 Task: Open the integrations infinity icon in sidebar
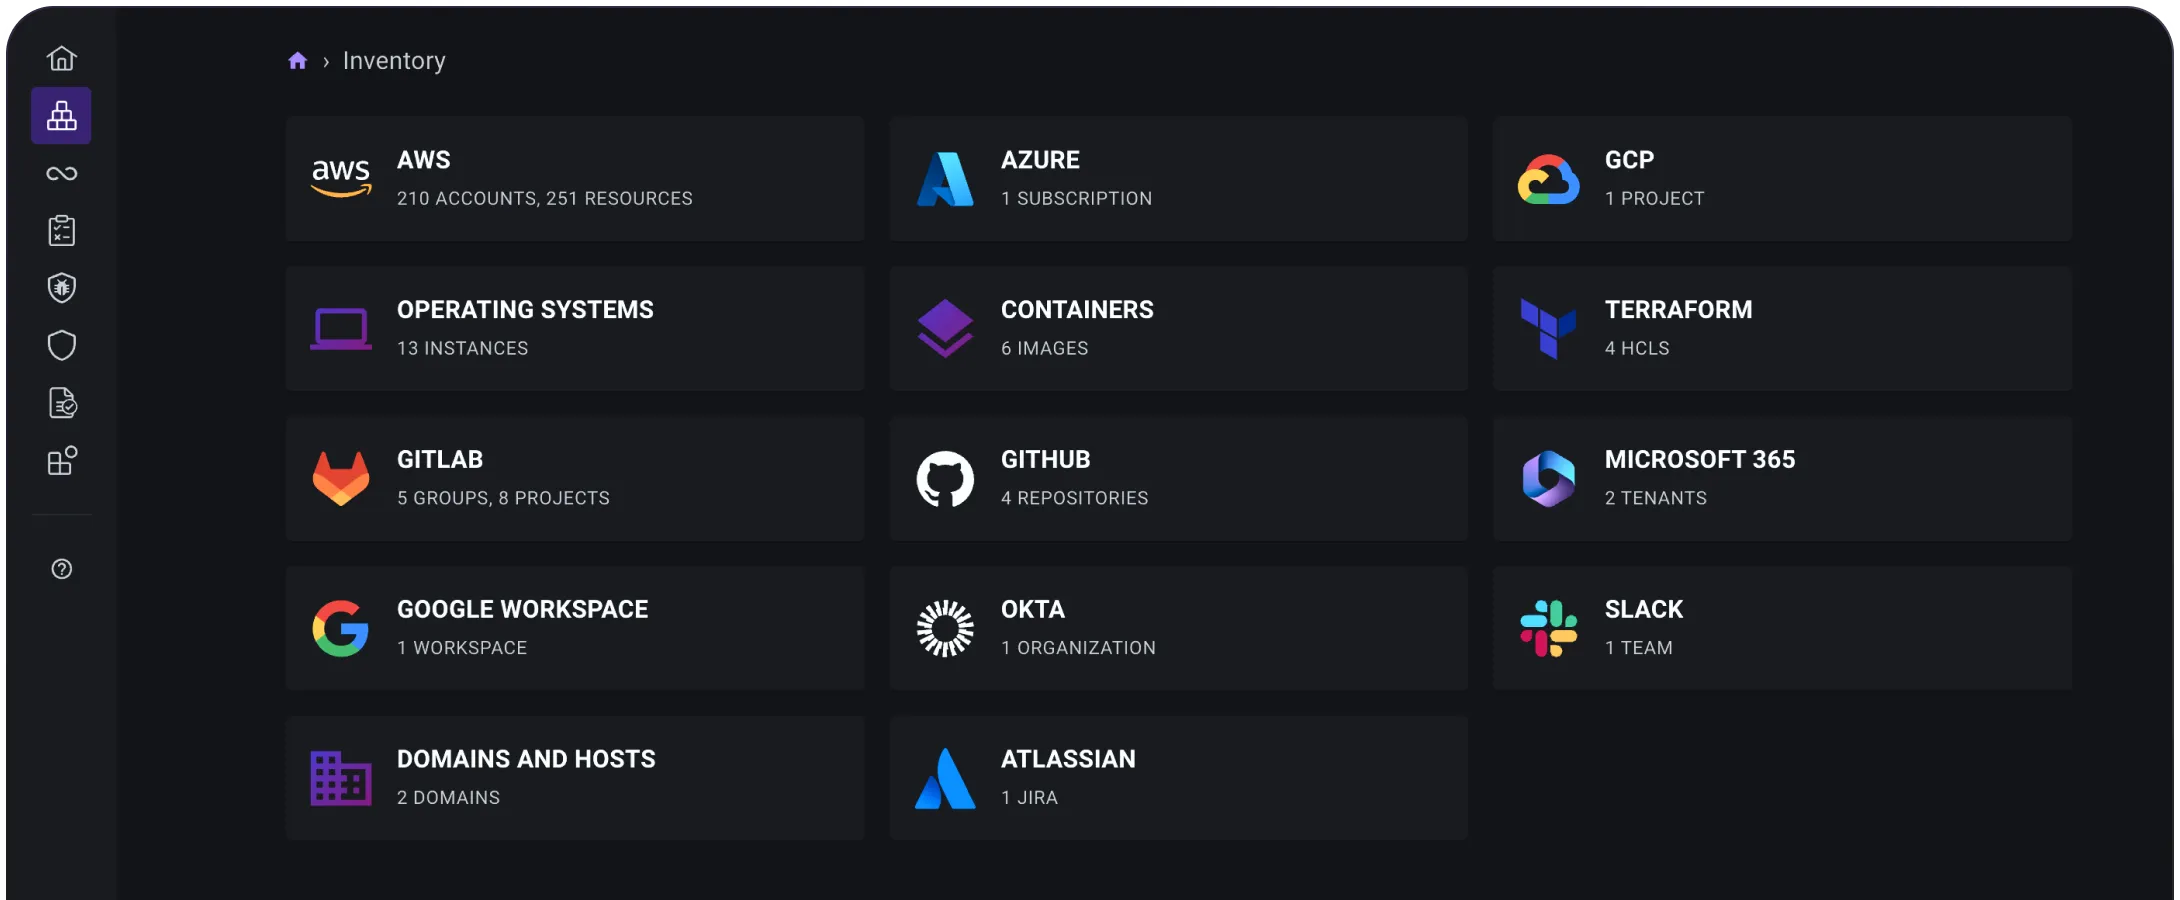coord(62,173)
